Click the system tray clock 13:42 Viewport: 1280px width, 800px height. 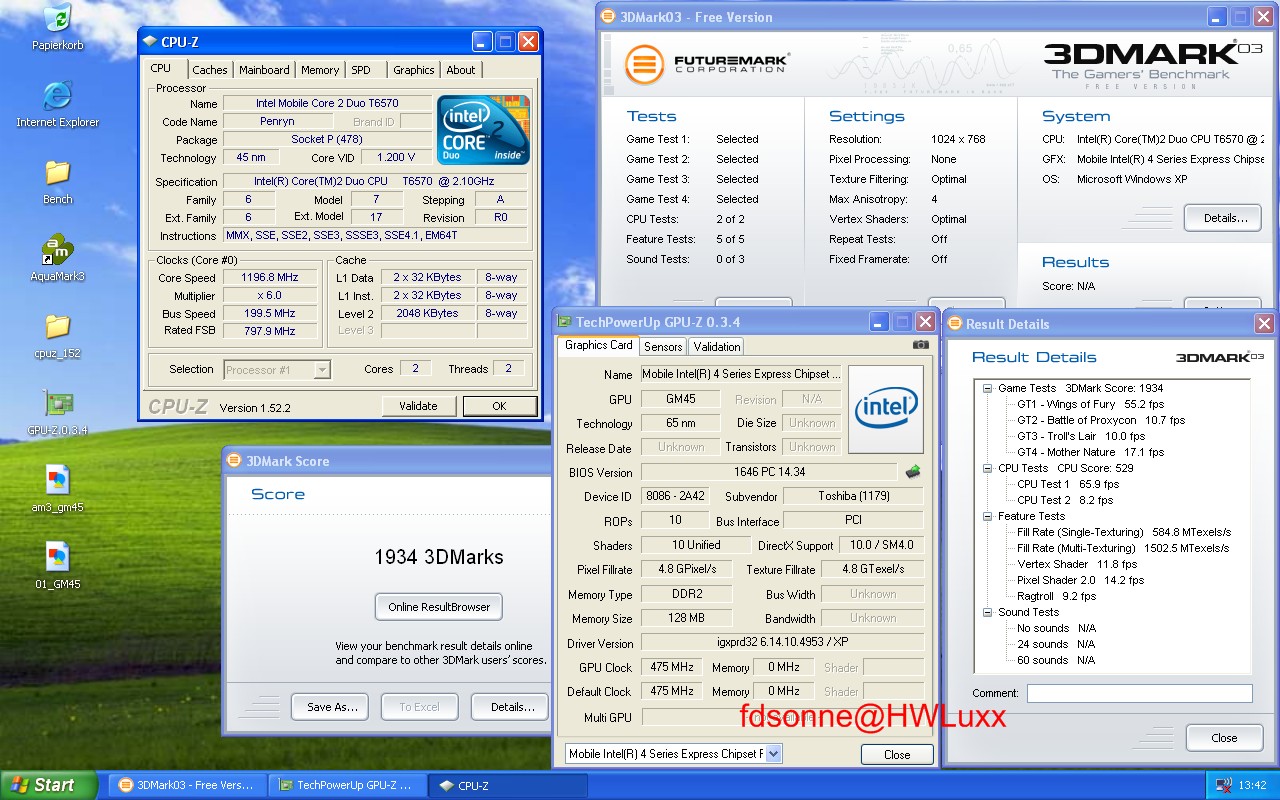(x=1252, y=785)
